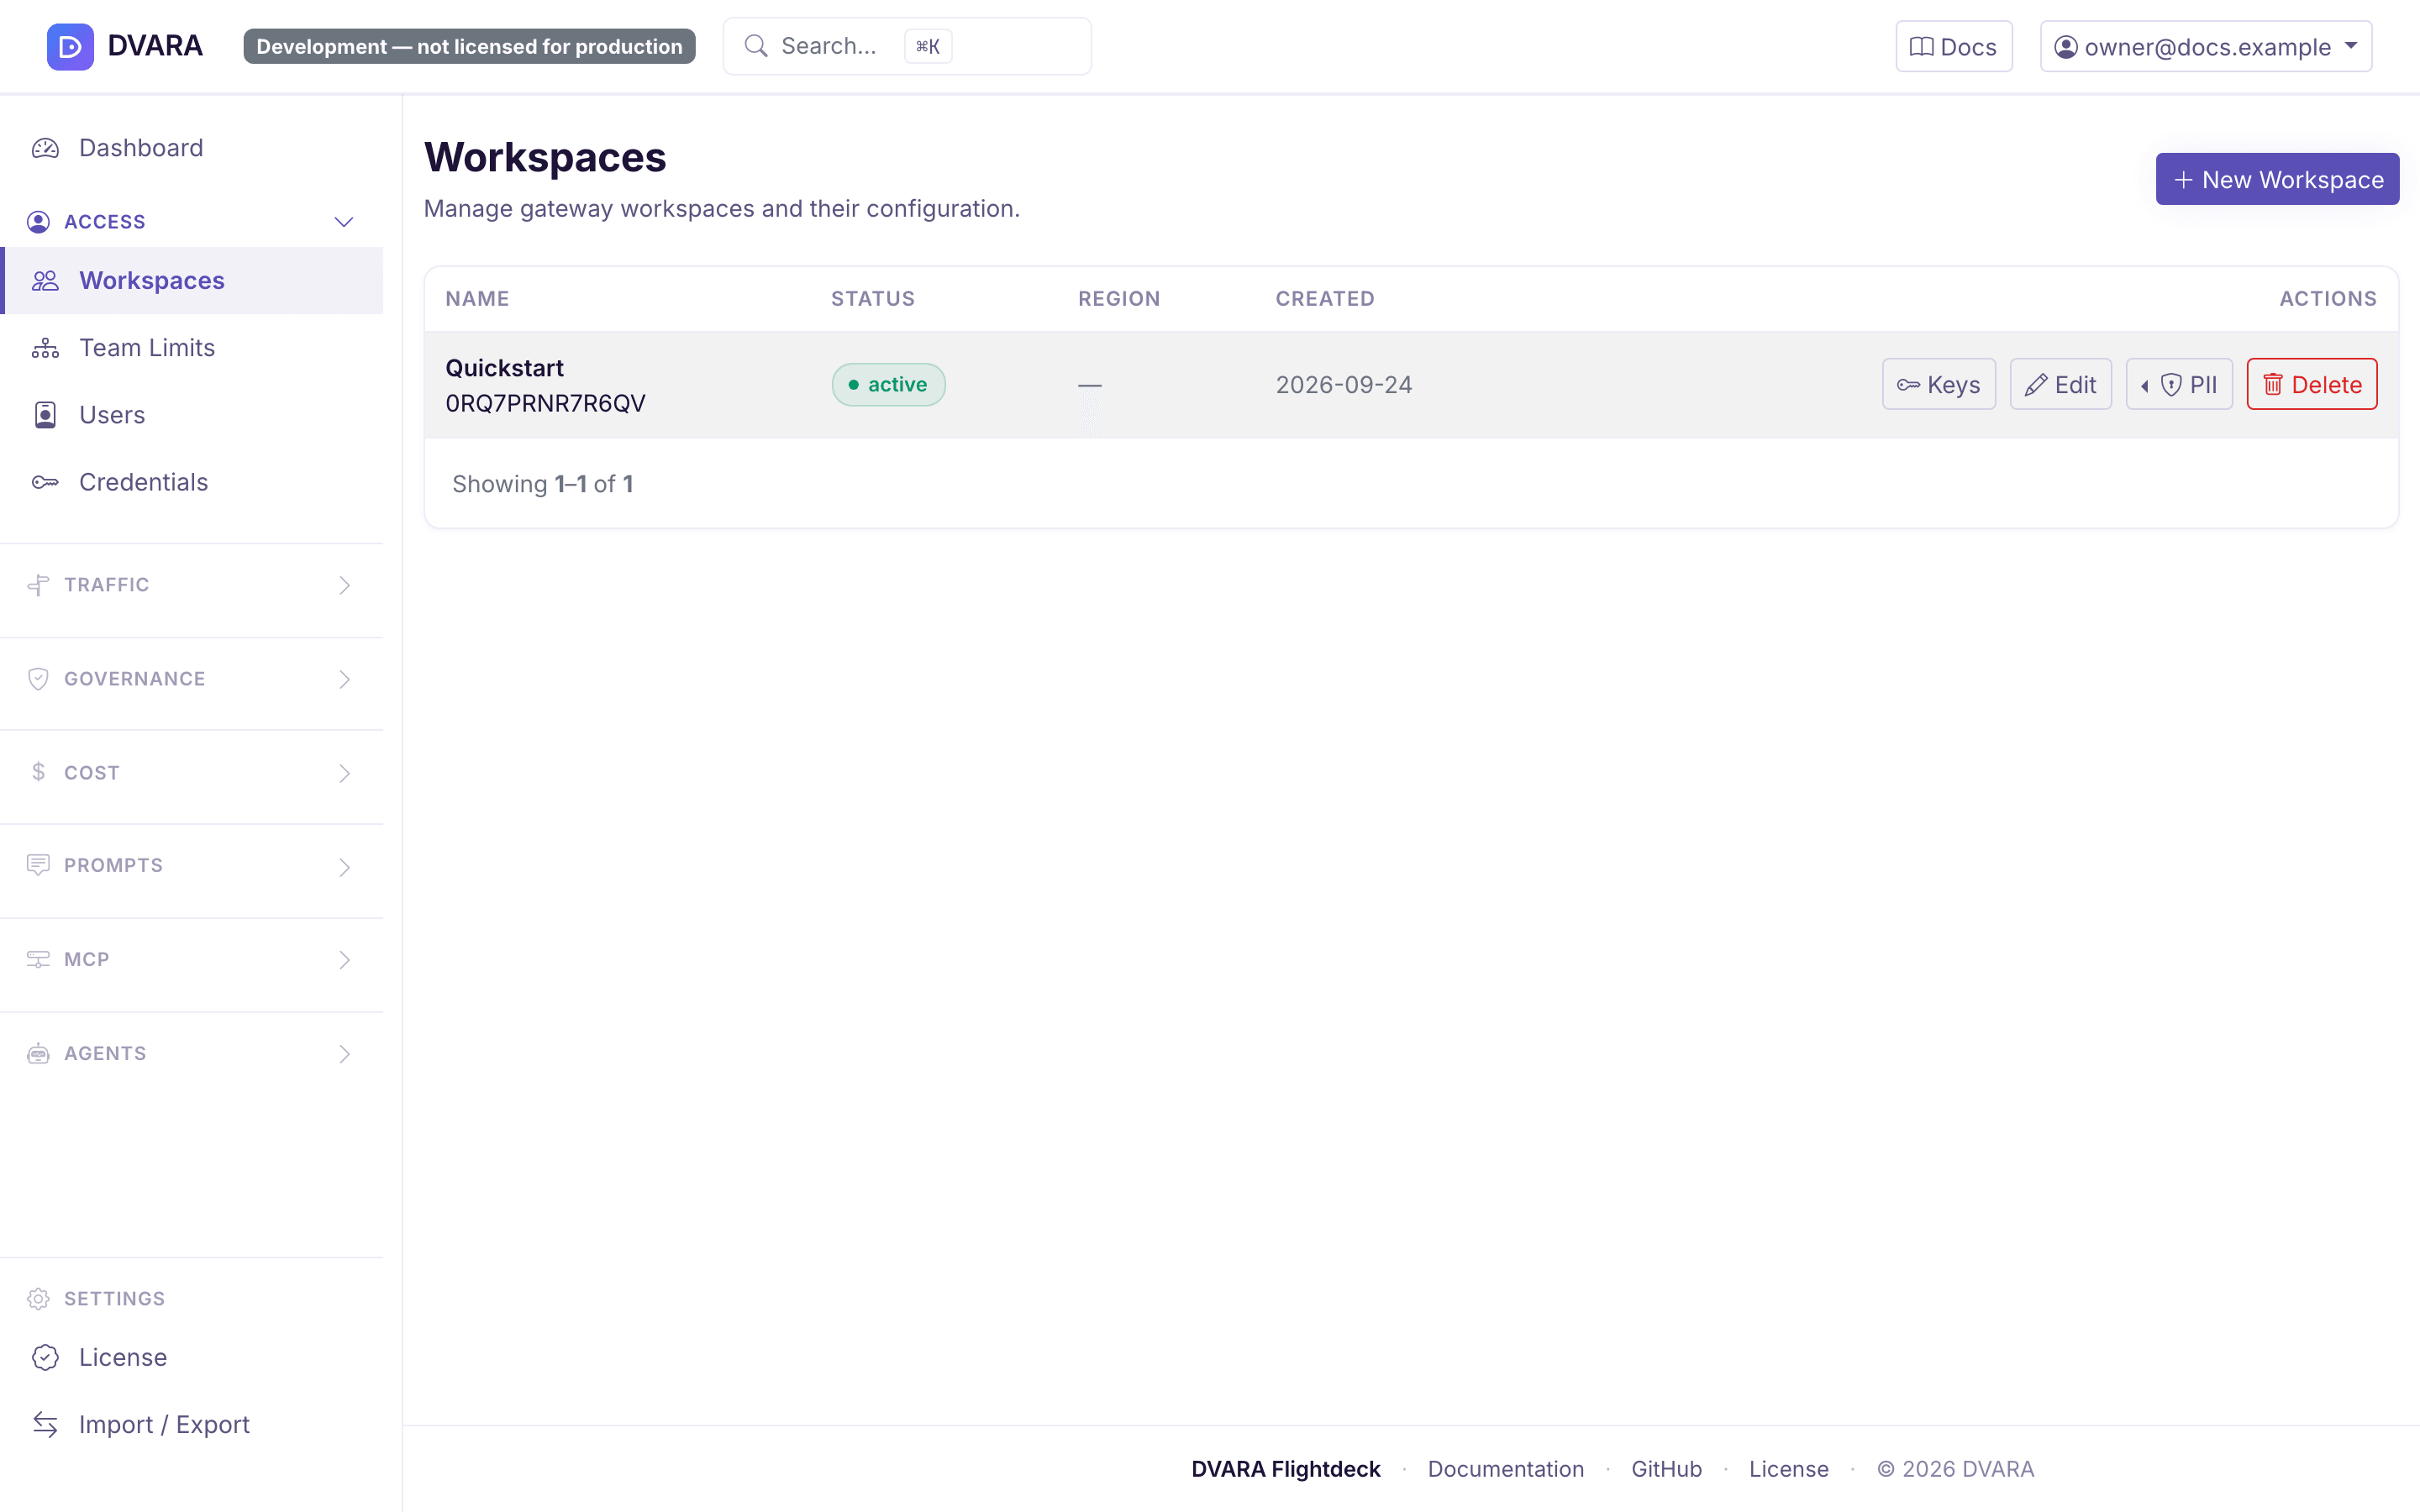Open the Dashboard gauge icon

pyautogui.click(x=45, y=148)
